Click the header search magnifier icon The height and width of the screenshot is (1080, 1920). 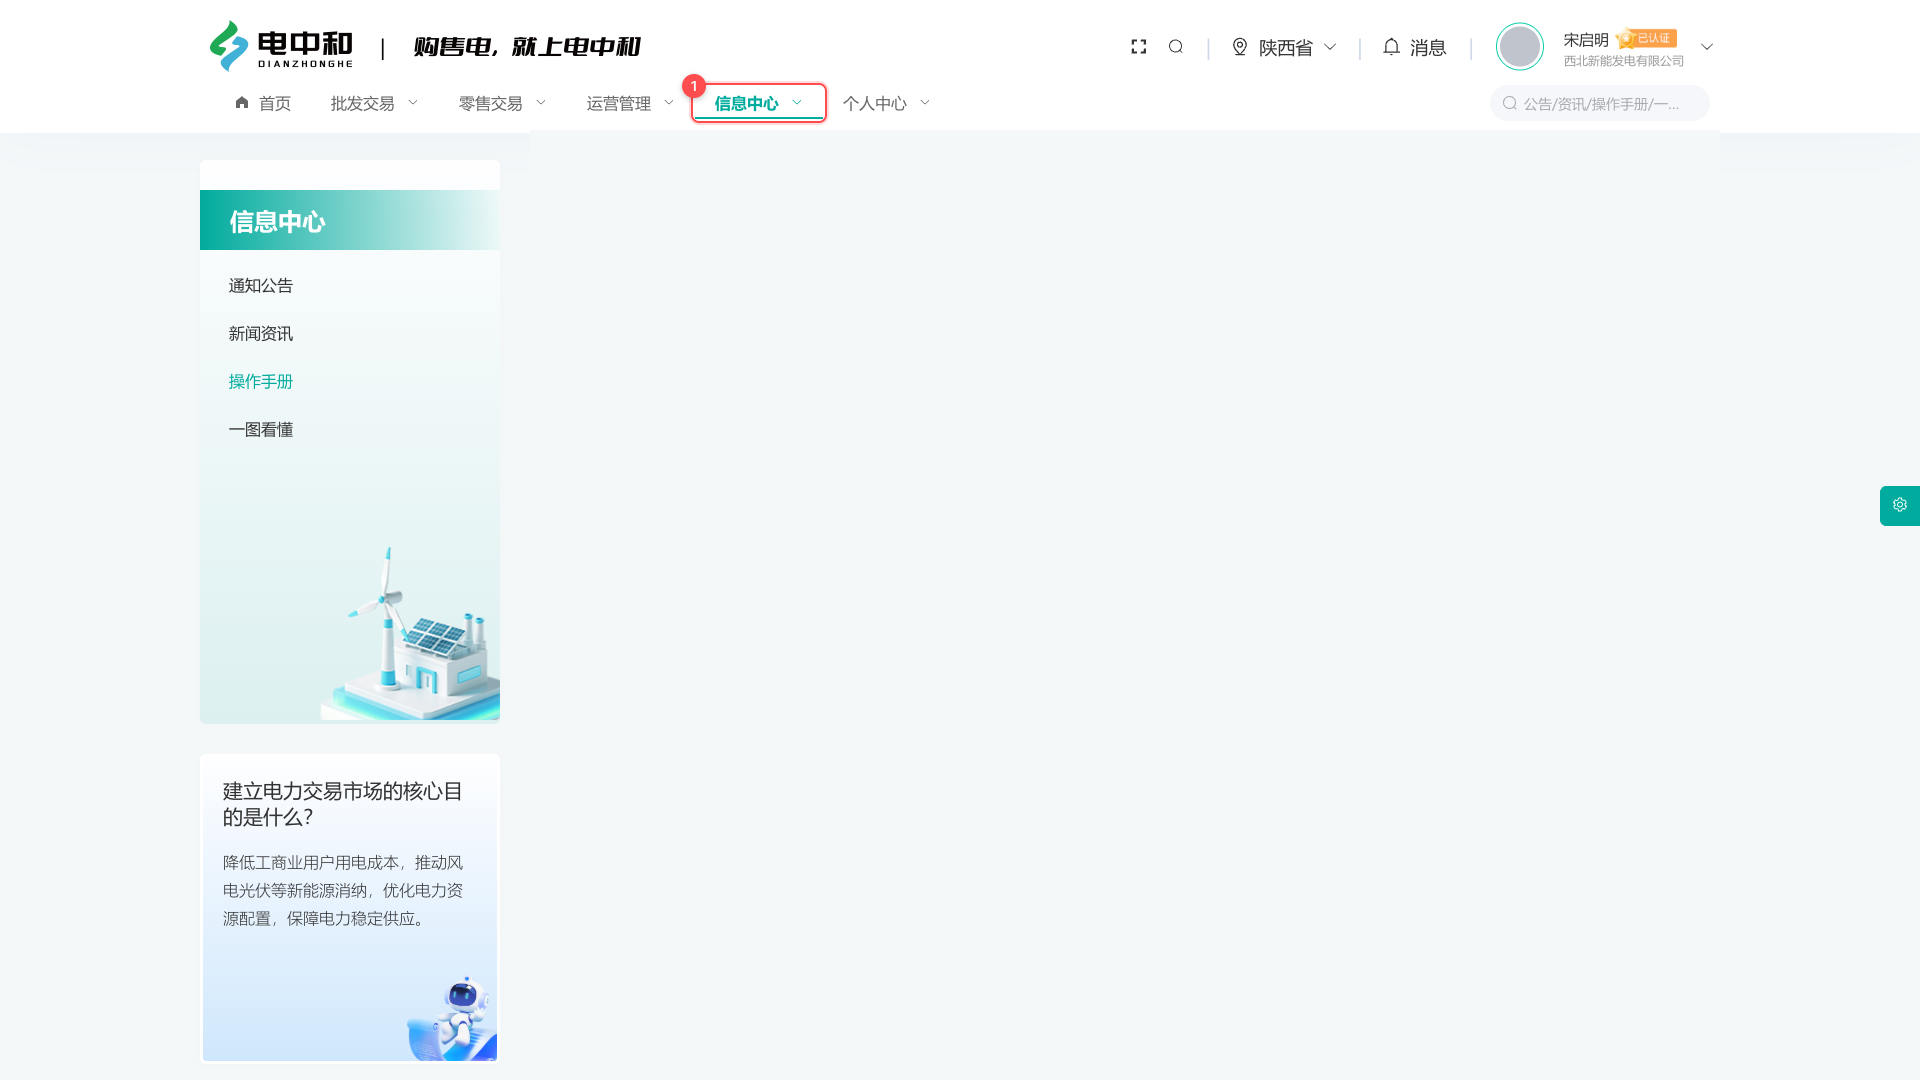tap(1176, 47)
